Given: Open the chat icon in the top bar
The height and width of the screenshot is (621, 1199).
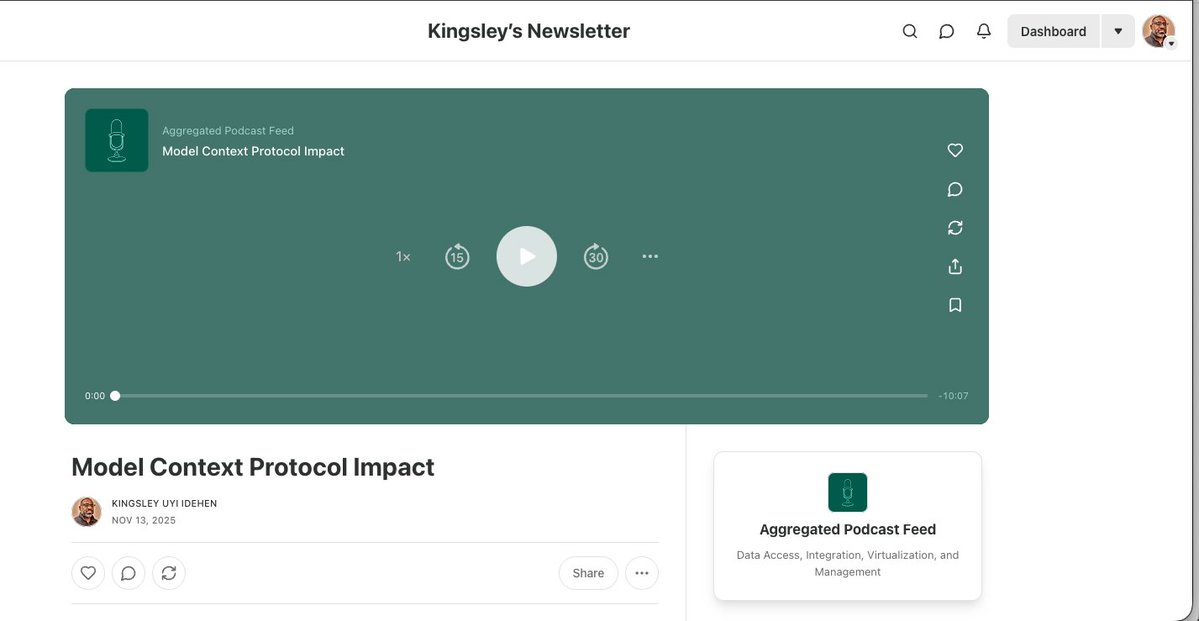Looking at the screenshot, I should coord(946,30).
